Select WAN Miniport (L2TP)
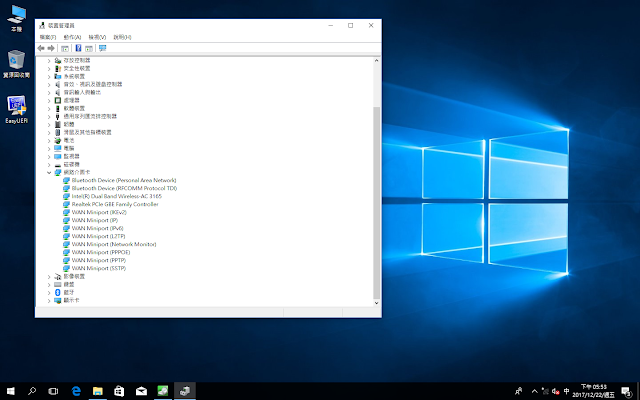 click(98, 236)
